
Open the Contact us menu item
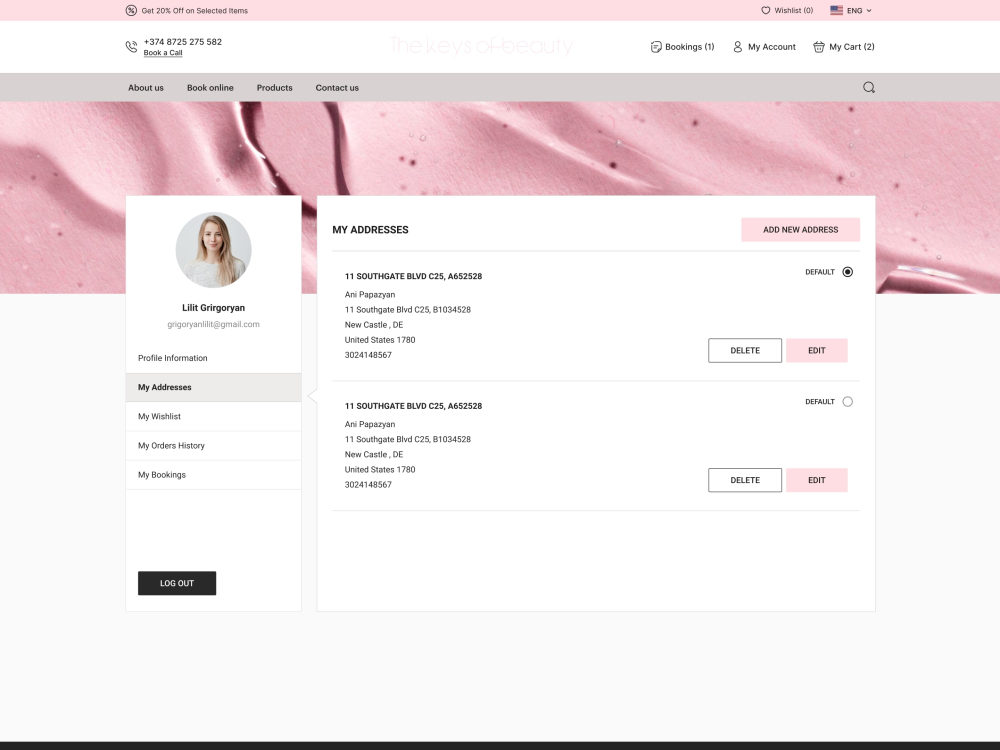click(337, 88)
